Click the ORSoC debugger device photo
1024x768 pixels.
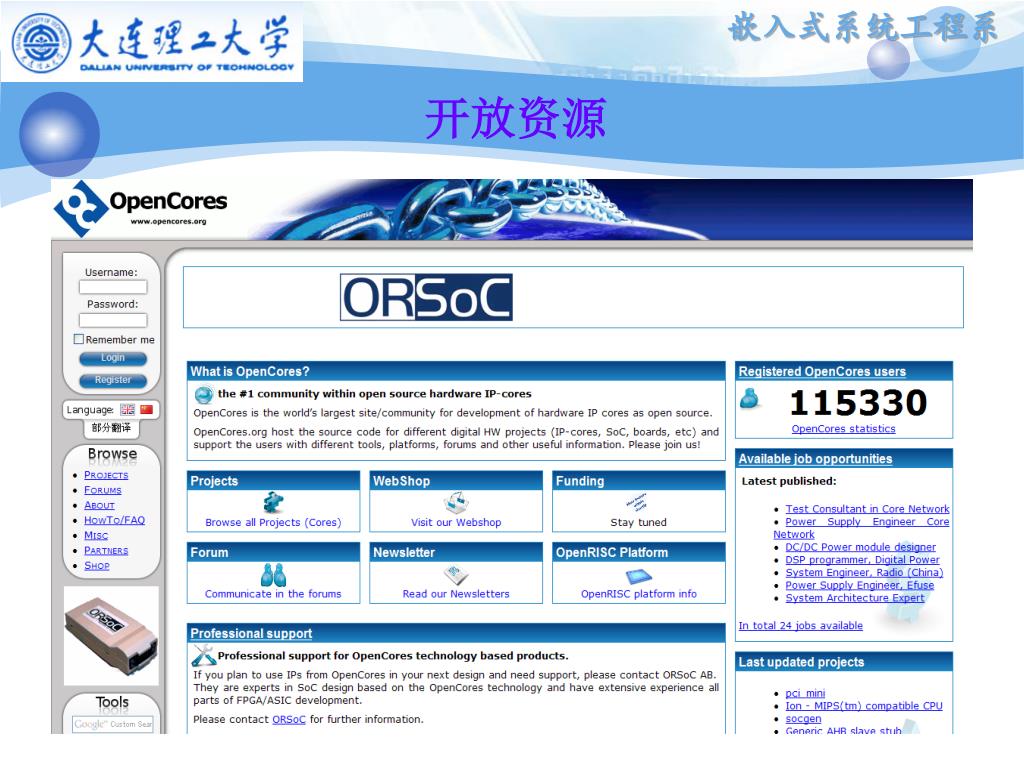tap(111, 635)
